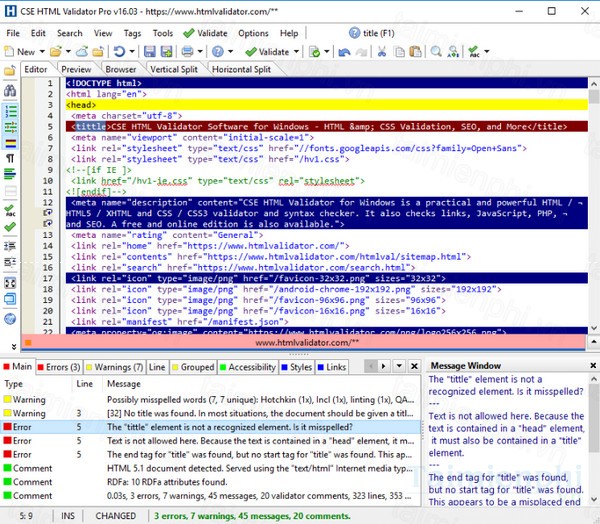Click the Validate toolbar button
Viewport: 600px width, 524px height.
click(267, 52)
